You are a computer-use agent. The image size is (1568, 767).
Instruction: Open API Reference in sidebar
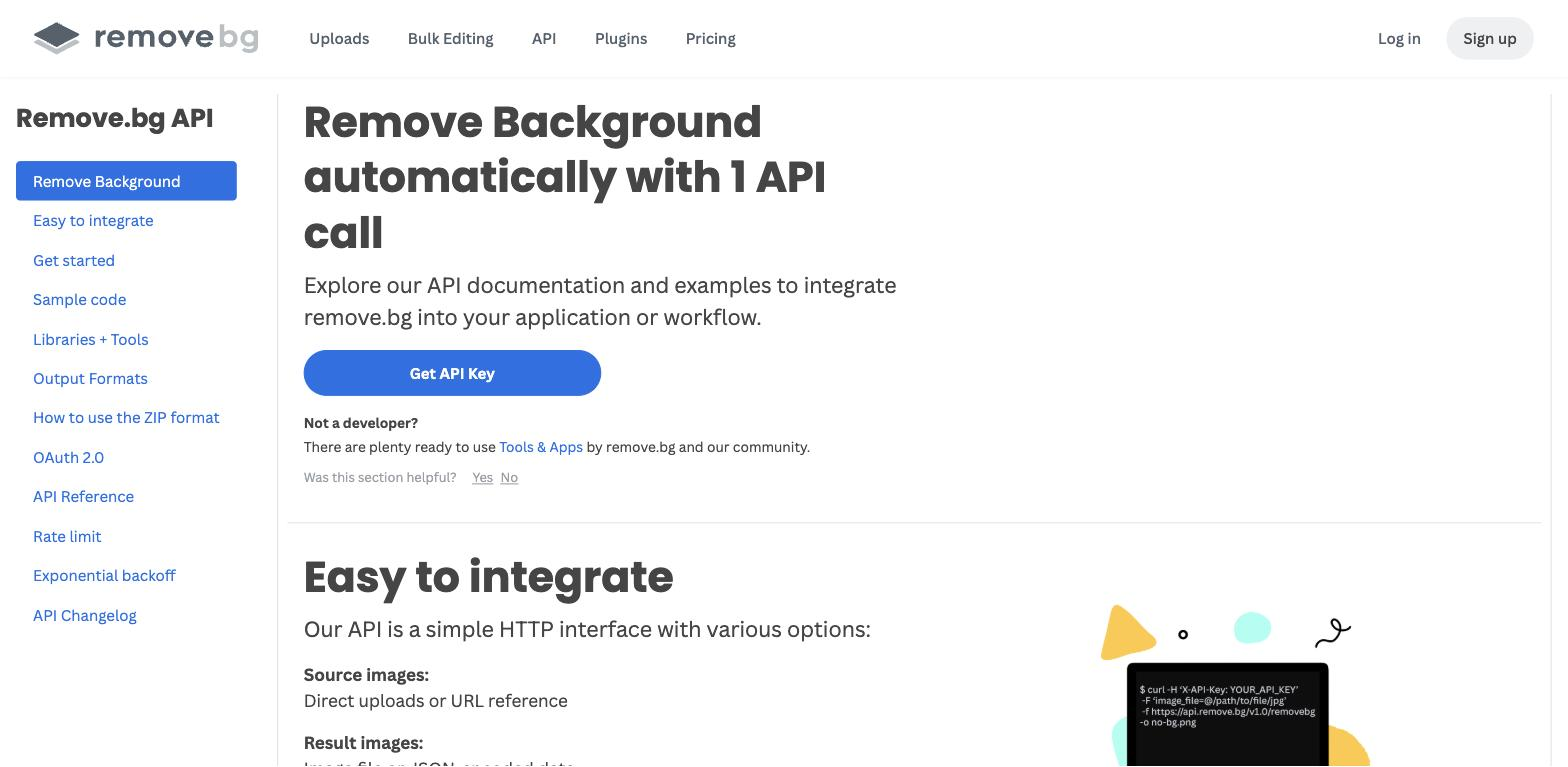tap(83, 496)
